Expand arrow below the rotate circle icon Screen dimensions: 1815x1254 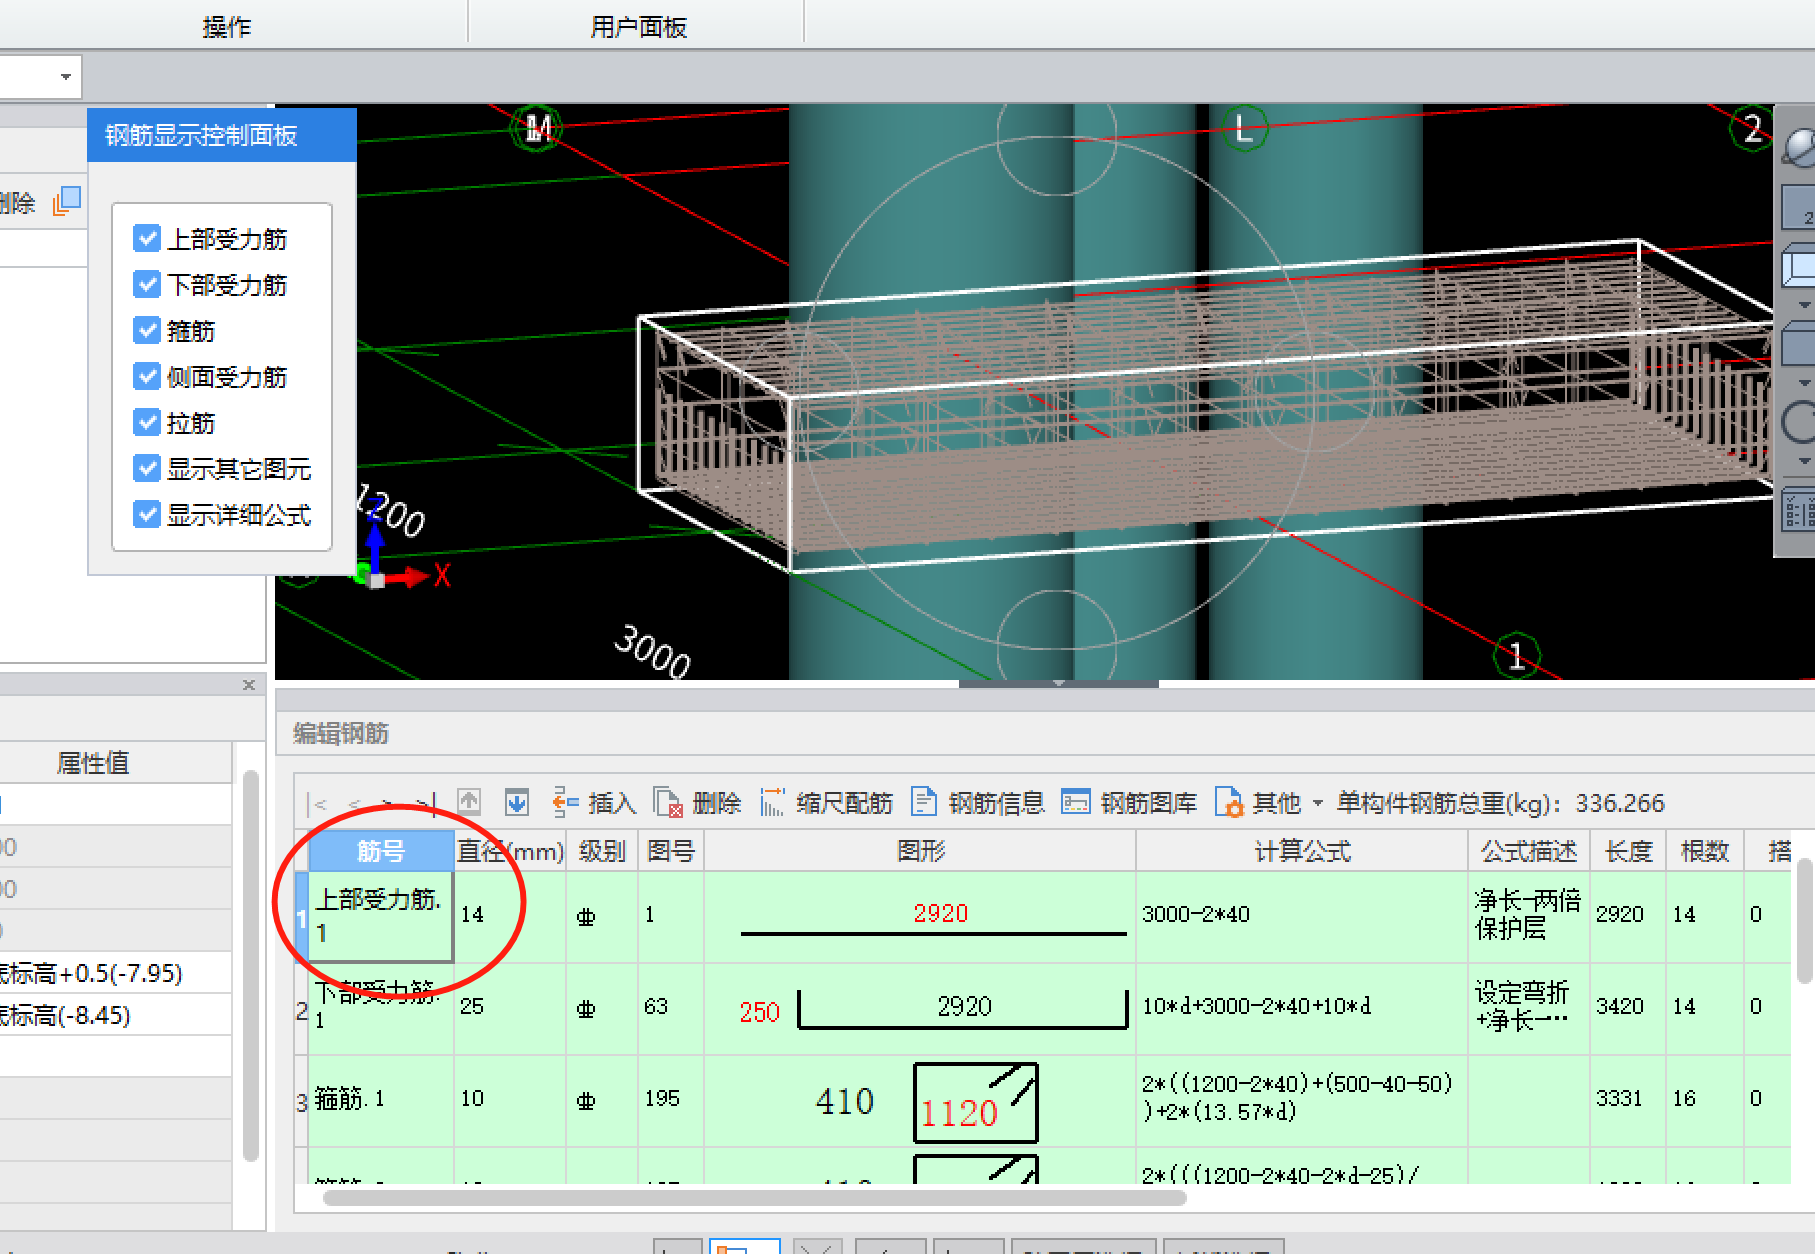1804,461
